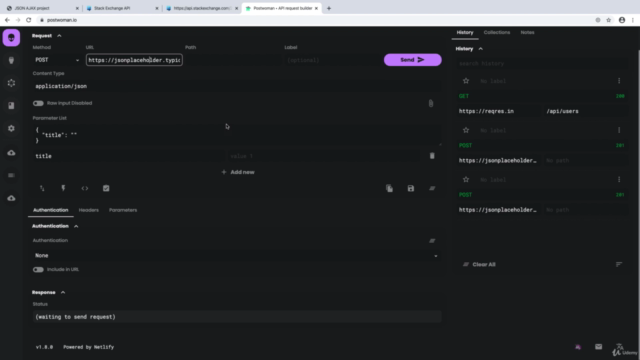Star the last POST history entry
This screenshot has width=640, height=360.
click(x=466, y=180)
